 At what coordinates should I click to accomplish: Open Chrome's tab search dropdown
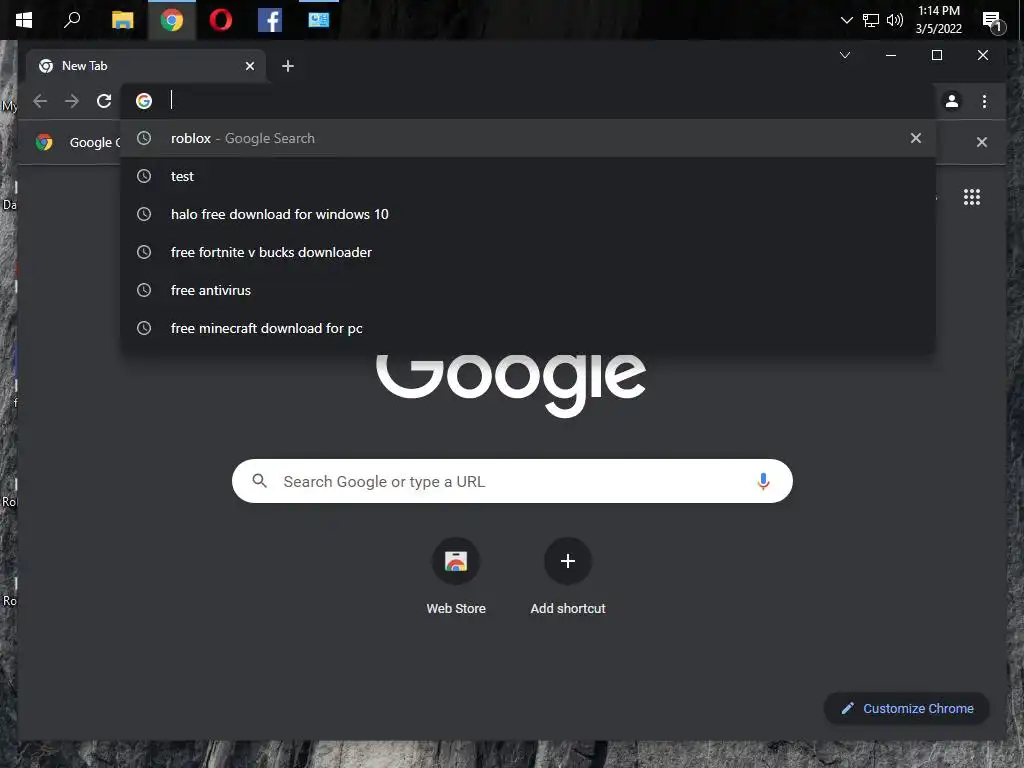tap(844, 55)
